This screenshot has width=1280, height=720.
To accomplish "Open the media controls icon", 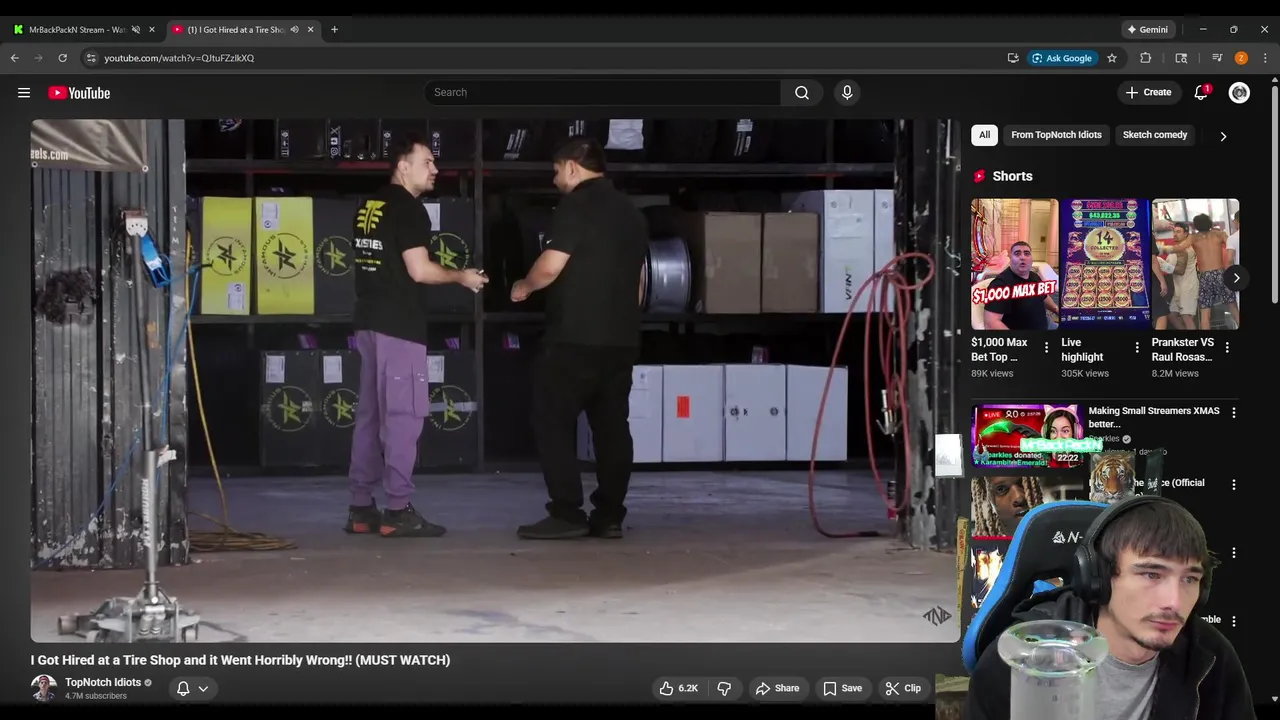I will [1217, 58].
